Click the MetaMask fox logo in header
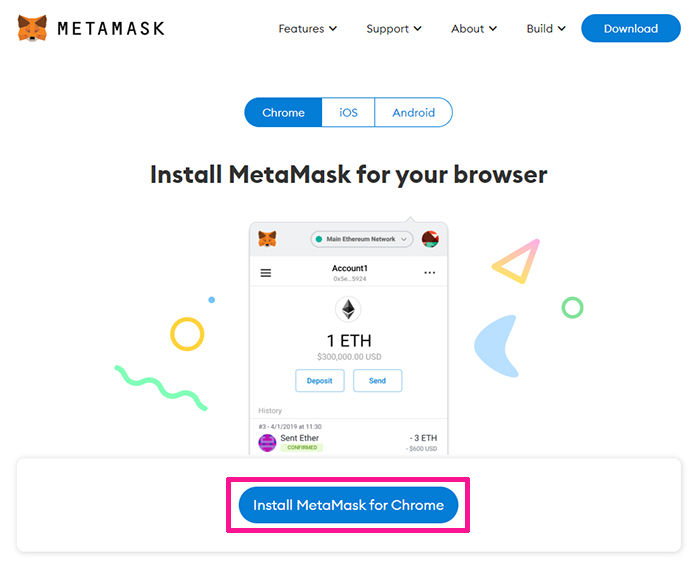 (x=32, y=28)
